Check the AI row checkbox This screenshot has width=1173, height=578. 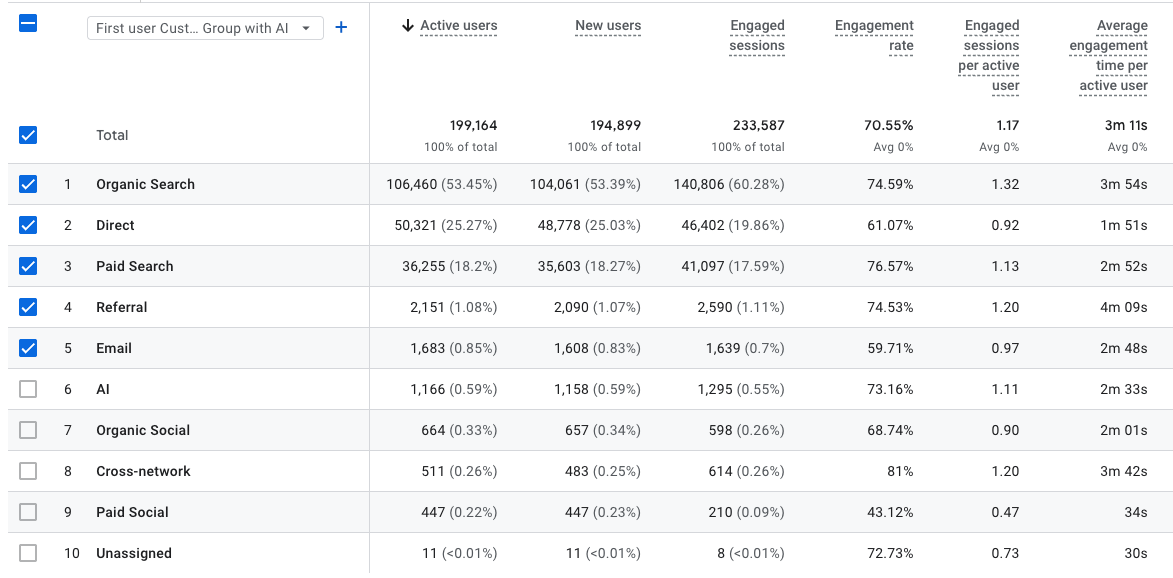(28, 389)
